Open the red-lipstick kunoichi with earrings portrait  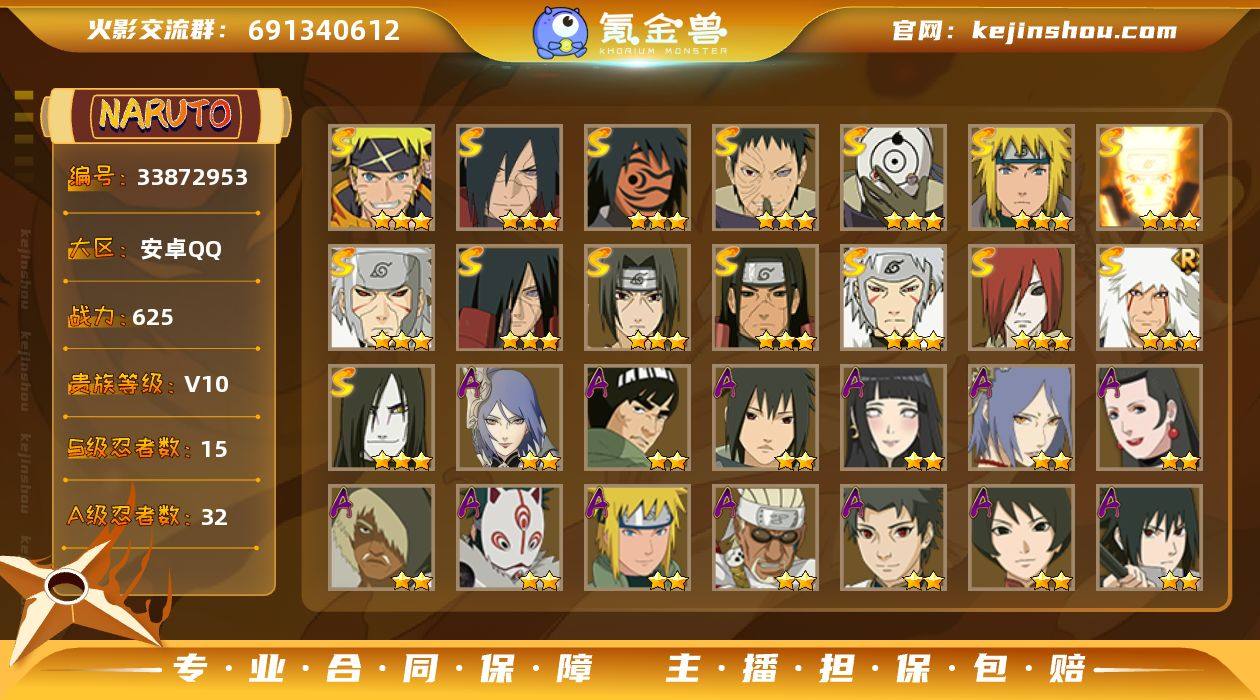[1149, 418]
